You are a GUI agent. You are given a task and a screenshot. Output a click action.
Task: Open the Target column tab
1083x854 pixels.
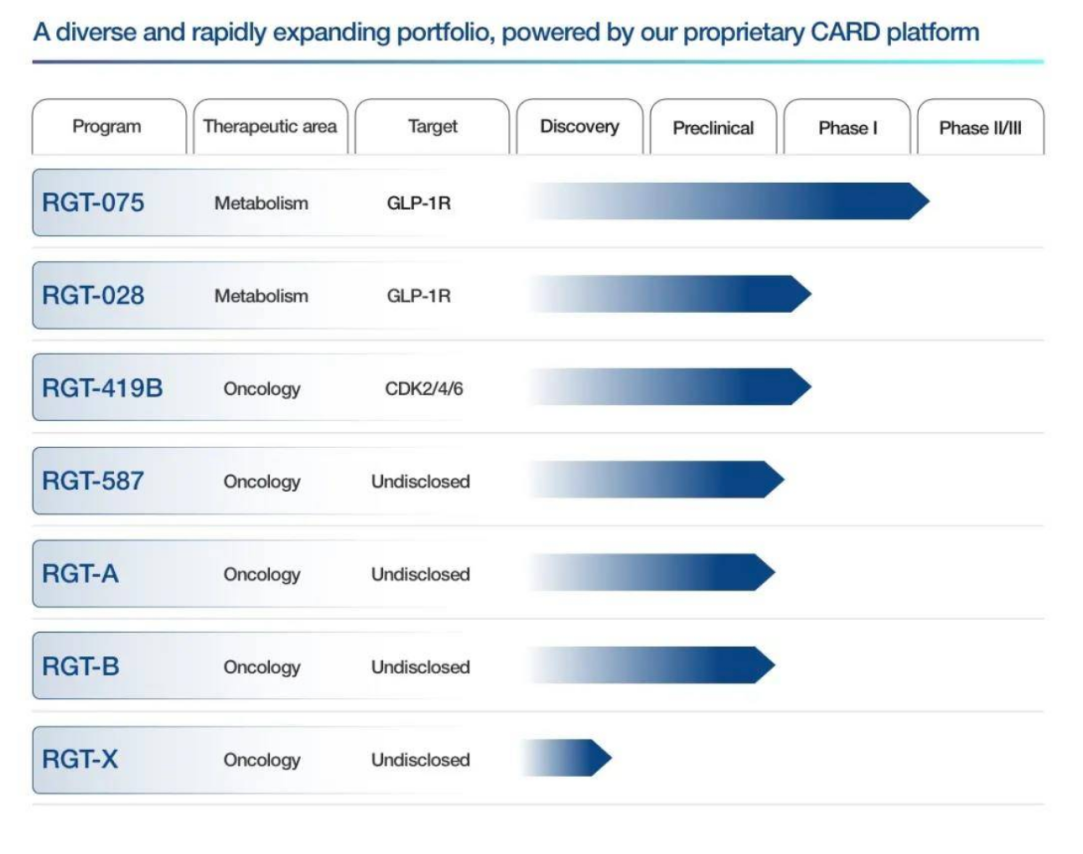click(432, 127)
